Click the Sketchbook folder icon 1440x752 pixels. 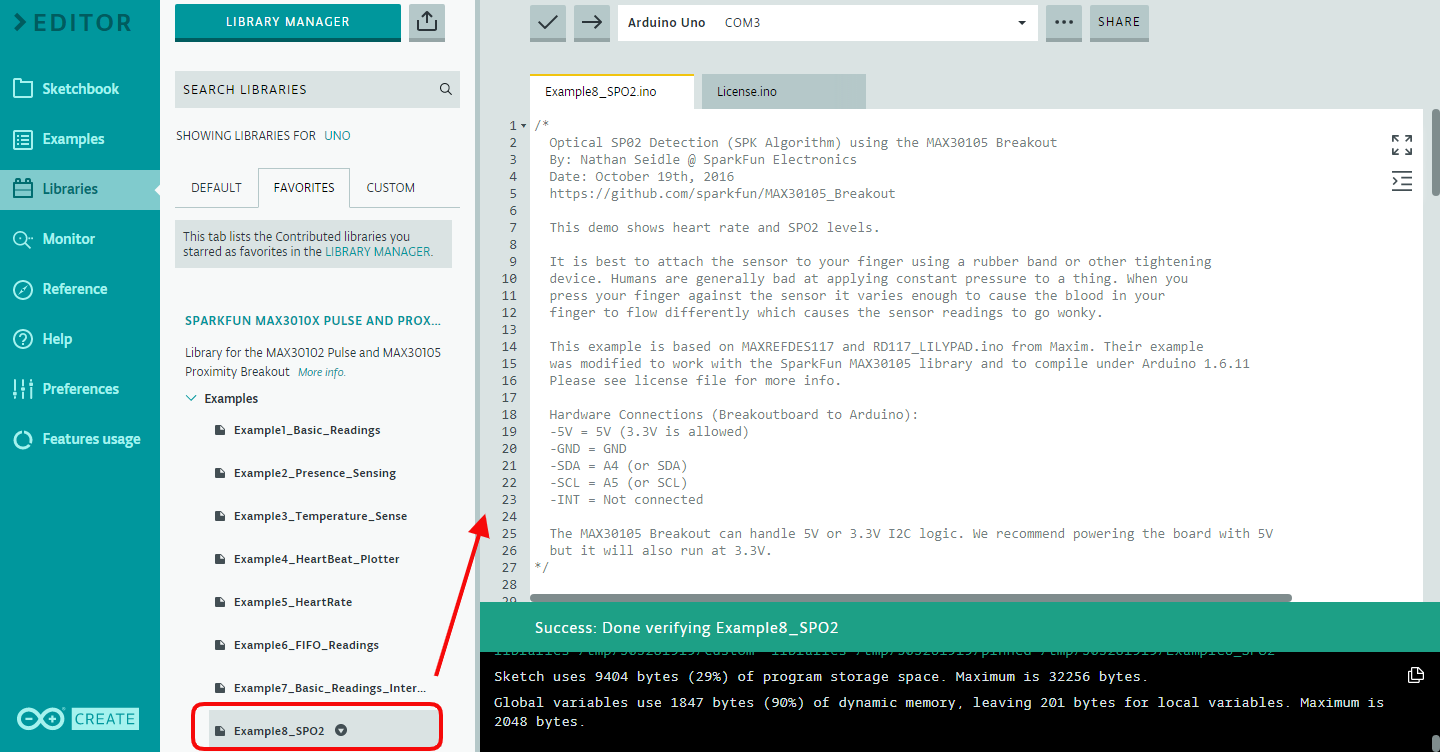point(23,89)
